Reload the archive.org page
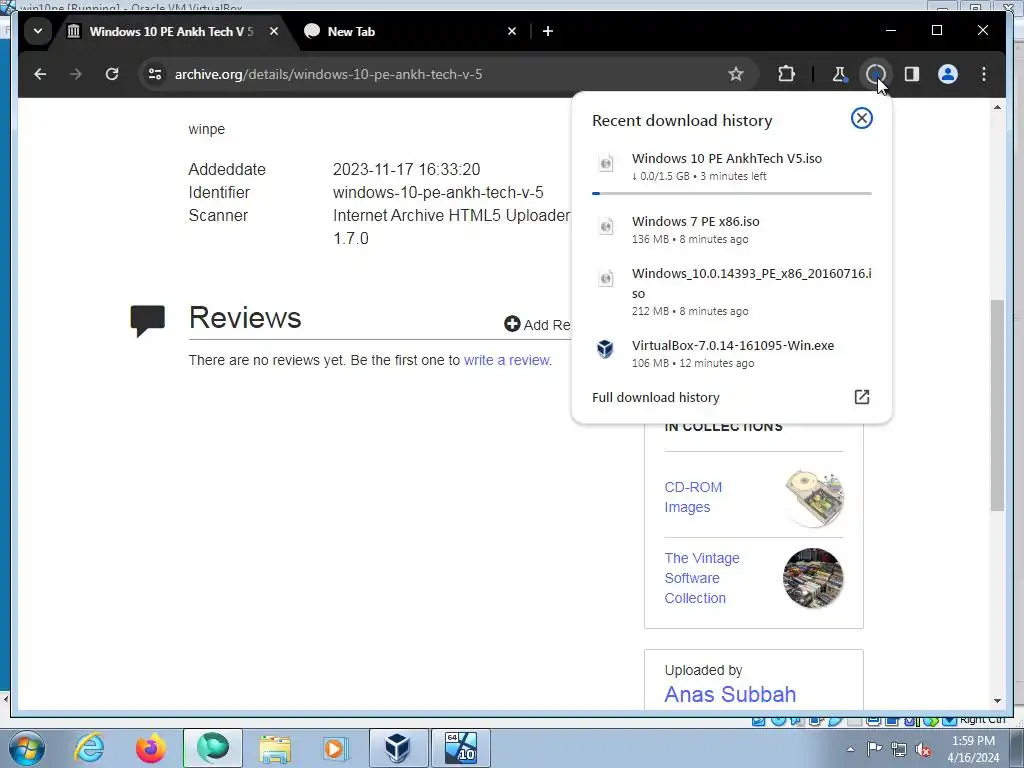Viewport: 1024px width, 768px height. pyautogui.click(x=112, y=74)
